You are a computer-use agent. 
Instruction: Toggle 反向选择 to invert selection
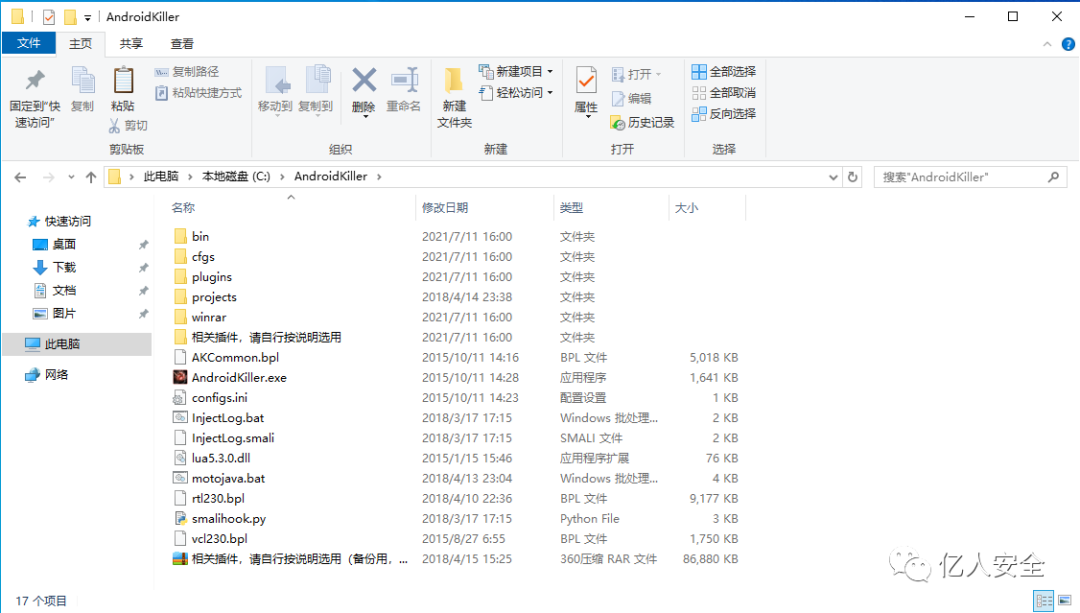(723, 113)
